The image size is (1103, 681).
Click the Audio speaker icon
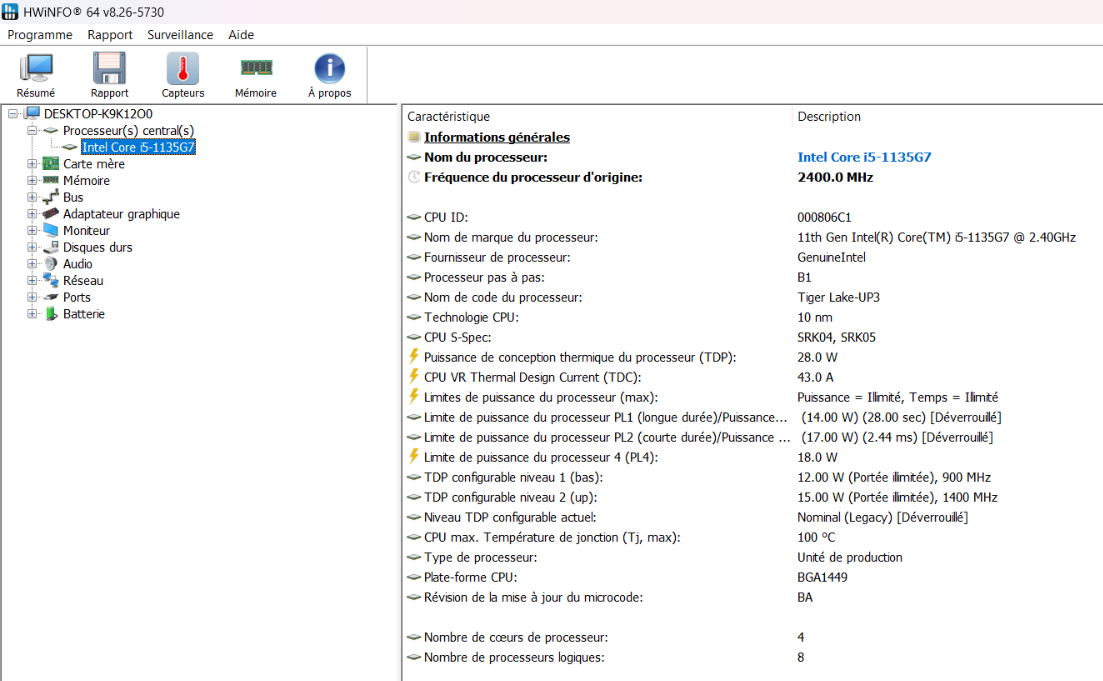[x=51, y=264]
